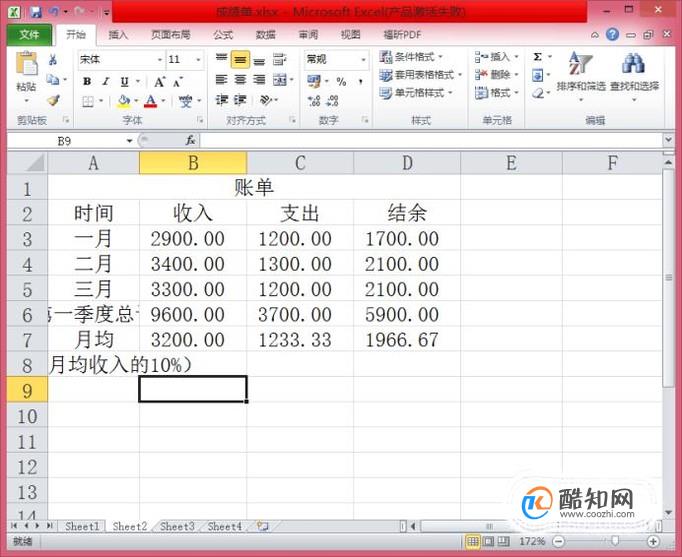Align text left
This screenshot has width=682, height=557.
pos(222,80)
